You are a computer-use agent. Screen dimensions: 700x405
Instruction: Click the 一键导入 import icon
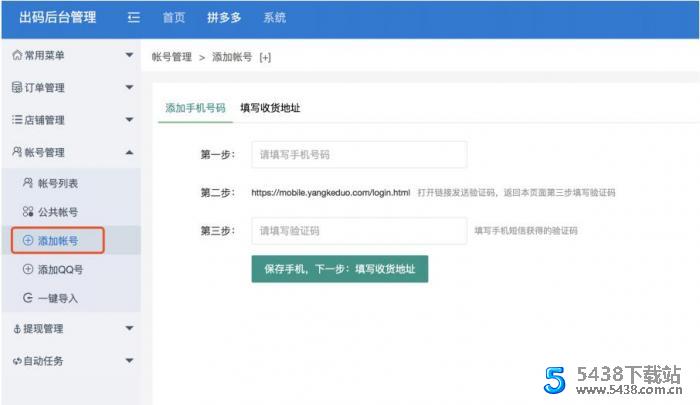point(27,298)
